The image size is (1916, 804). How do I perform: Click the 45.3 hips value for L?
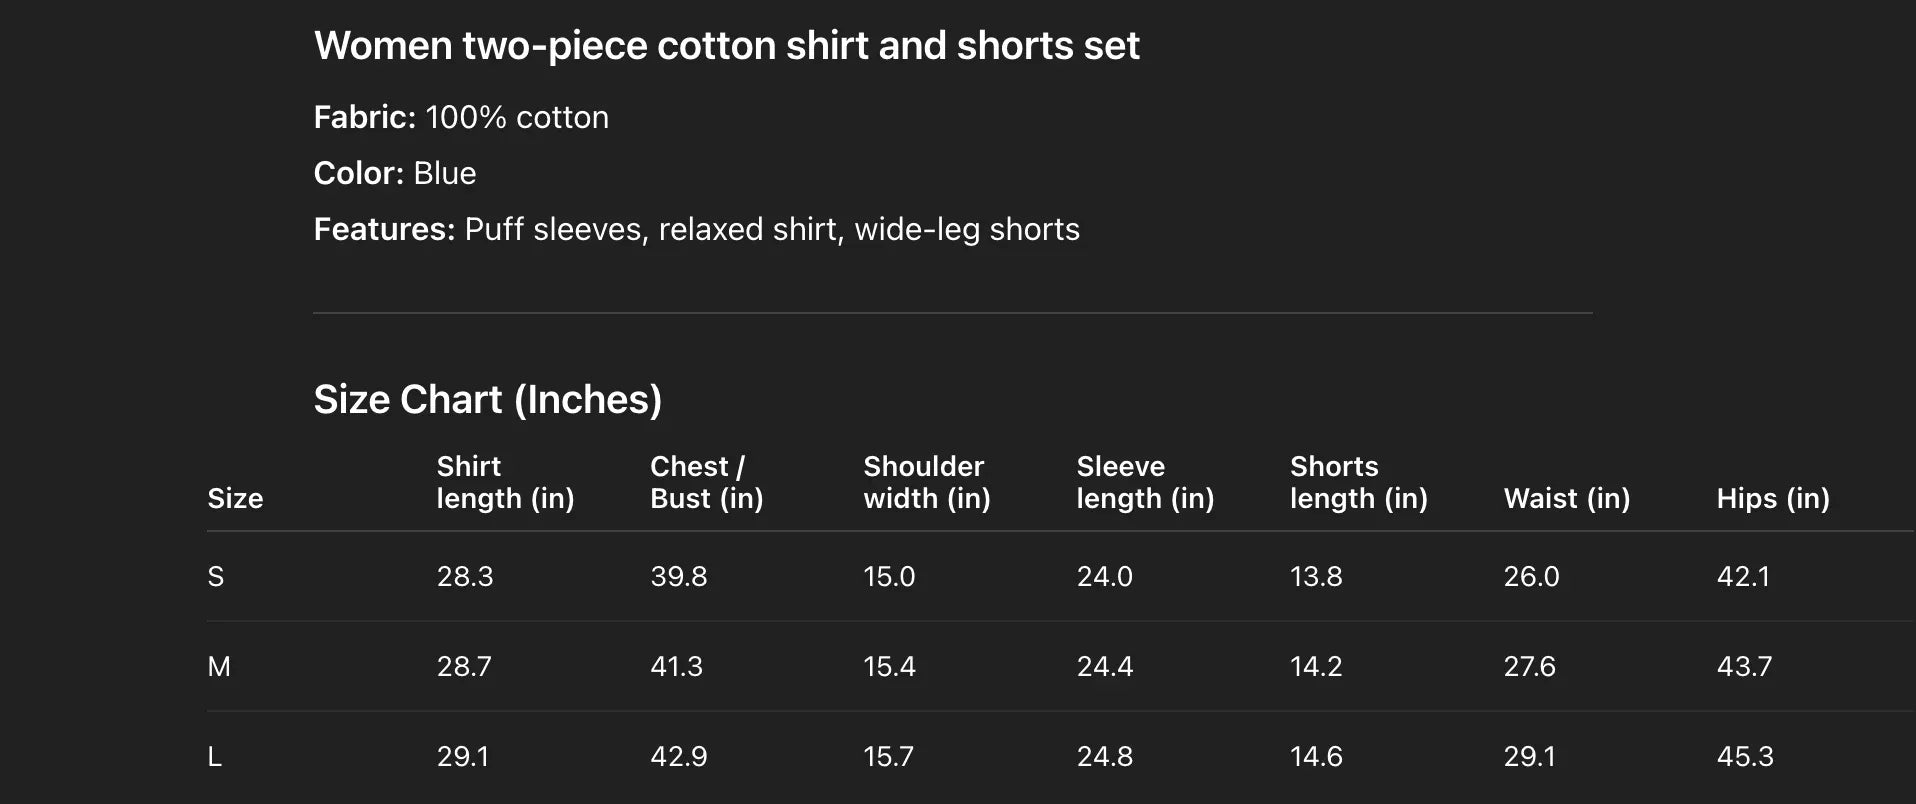point(1745,757)
